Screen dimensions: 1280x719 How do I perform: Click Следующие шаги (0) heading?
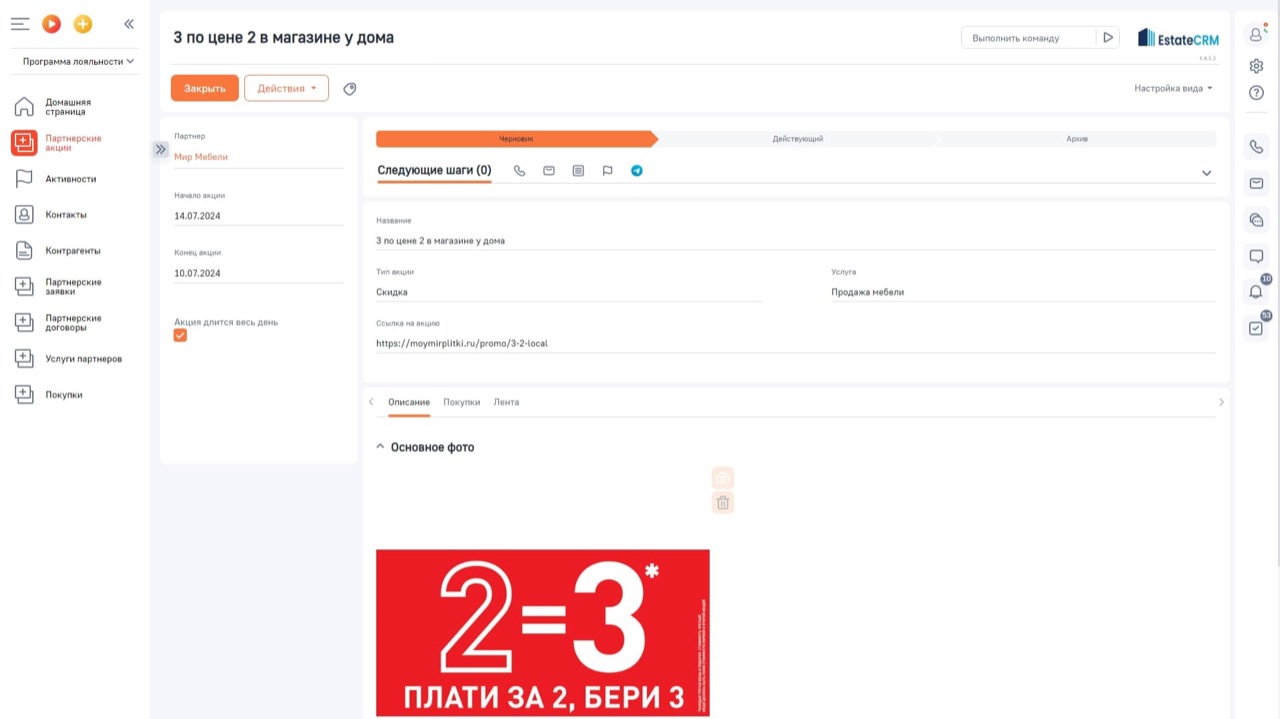click(x=434, y=170)
